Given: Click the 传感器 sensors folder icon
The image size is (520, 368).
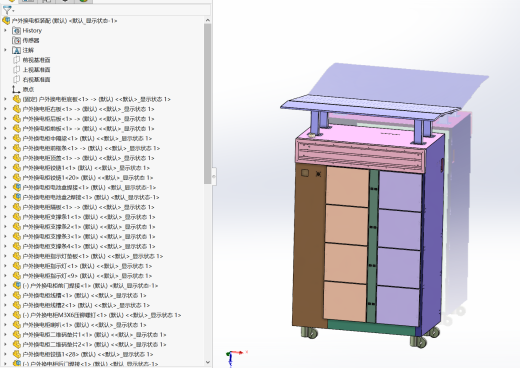Looking at the screenshot, I should click(16, 40).
